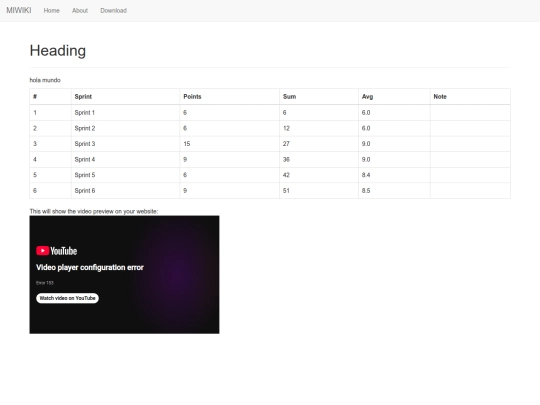This screenshot has height=405, width=540.
Task: Click Avg value 8.4 in Sprint 5 row
Action: click(x=366, y=175)
